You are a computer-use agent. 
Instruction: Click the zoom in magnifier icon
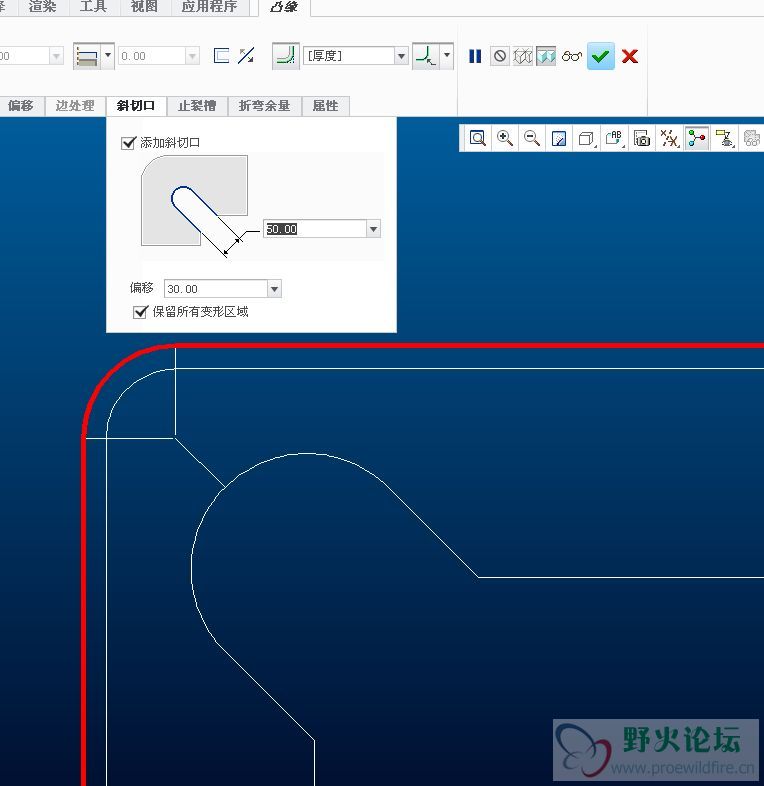coord(505,138)
